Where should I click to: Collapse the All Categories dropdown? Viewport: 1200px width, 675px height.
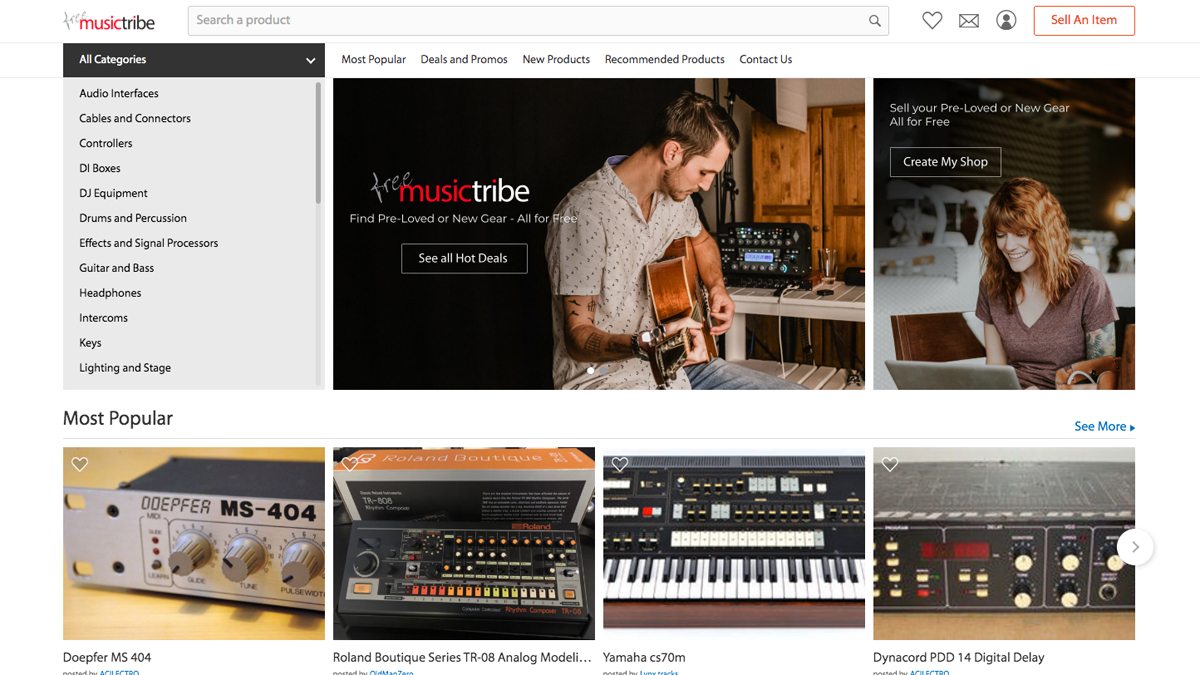tap(194, 60)
